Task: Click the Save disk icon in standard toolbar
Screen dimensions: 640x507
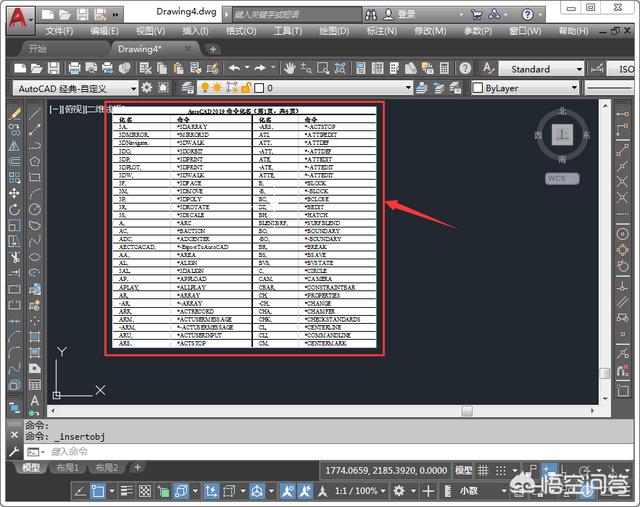Action: point(53,68)
